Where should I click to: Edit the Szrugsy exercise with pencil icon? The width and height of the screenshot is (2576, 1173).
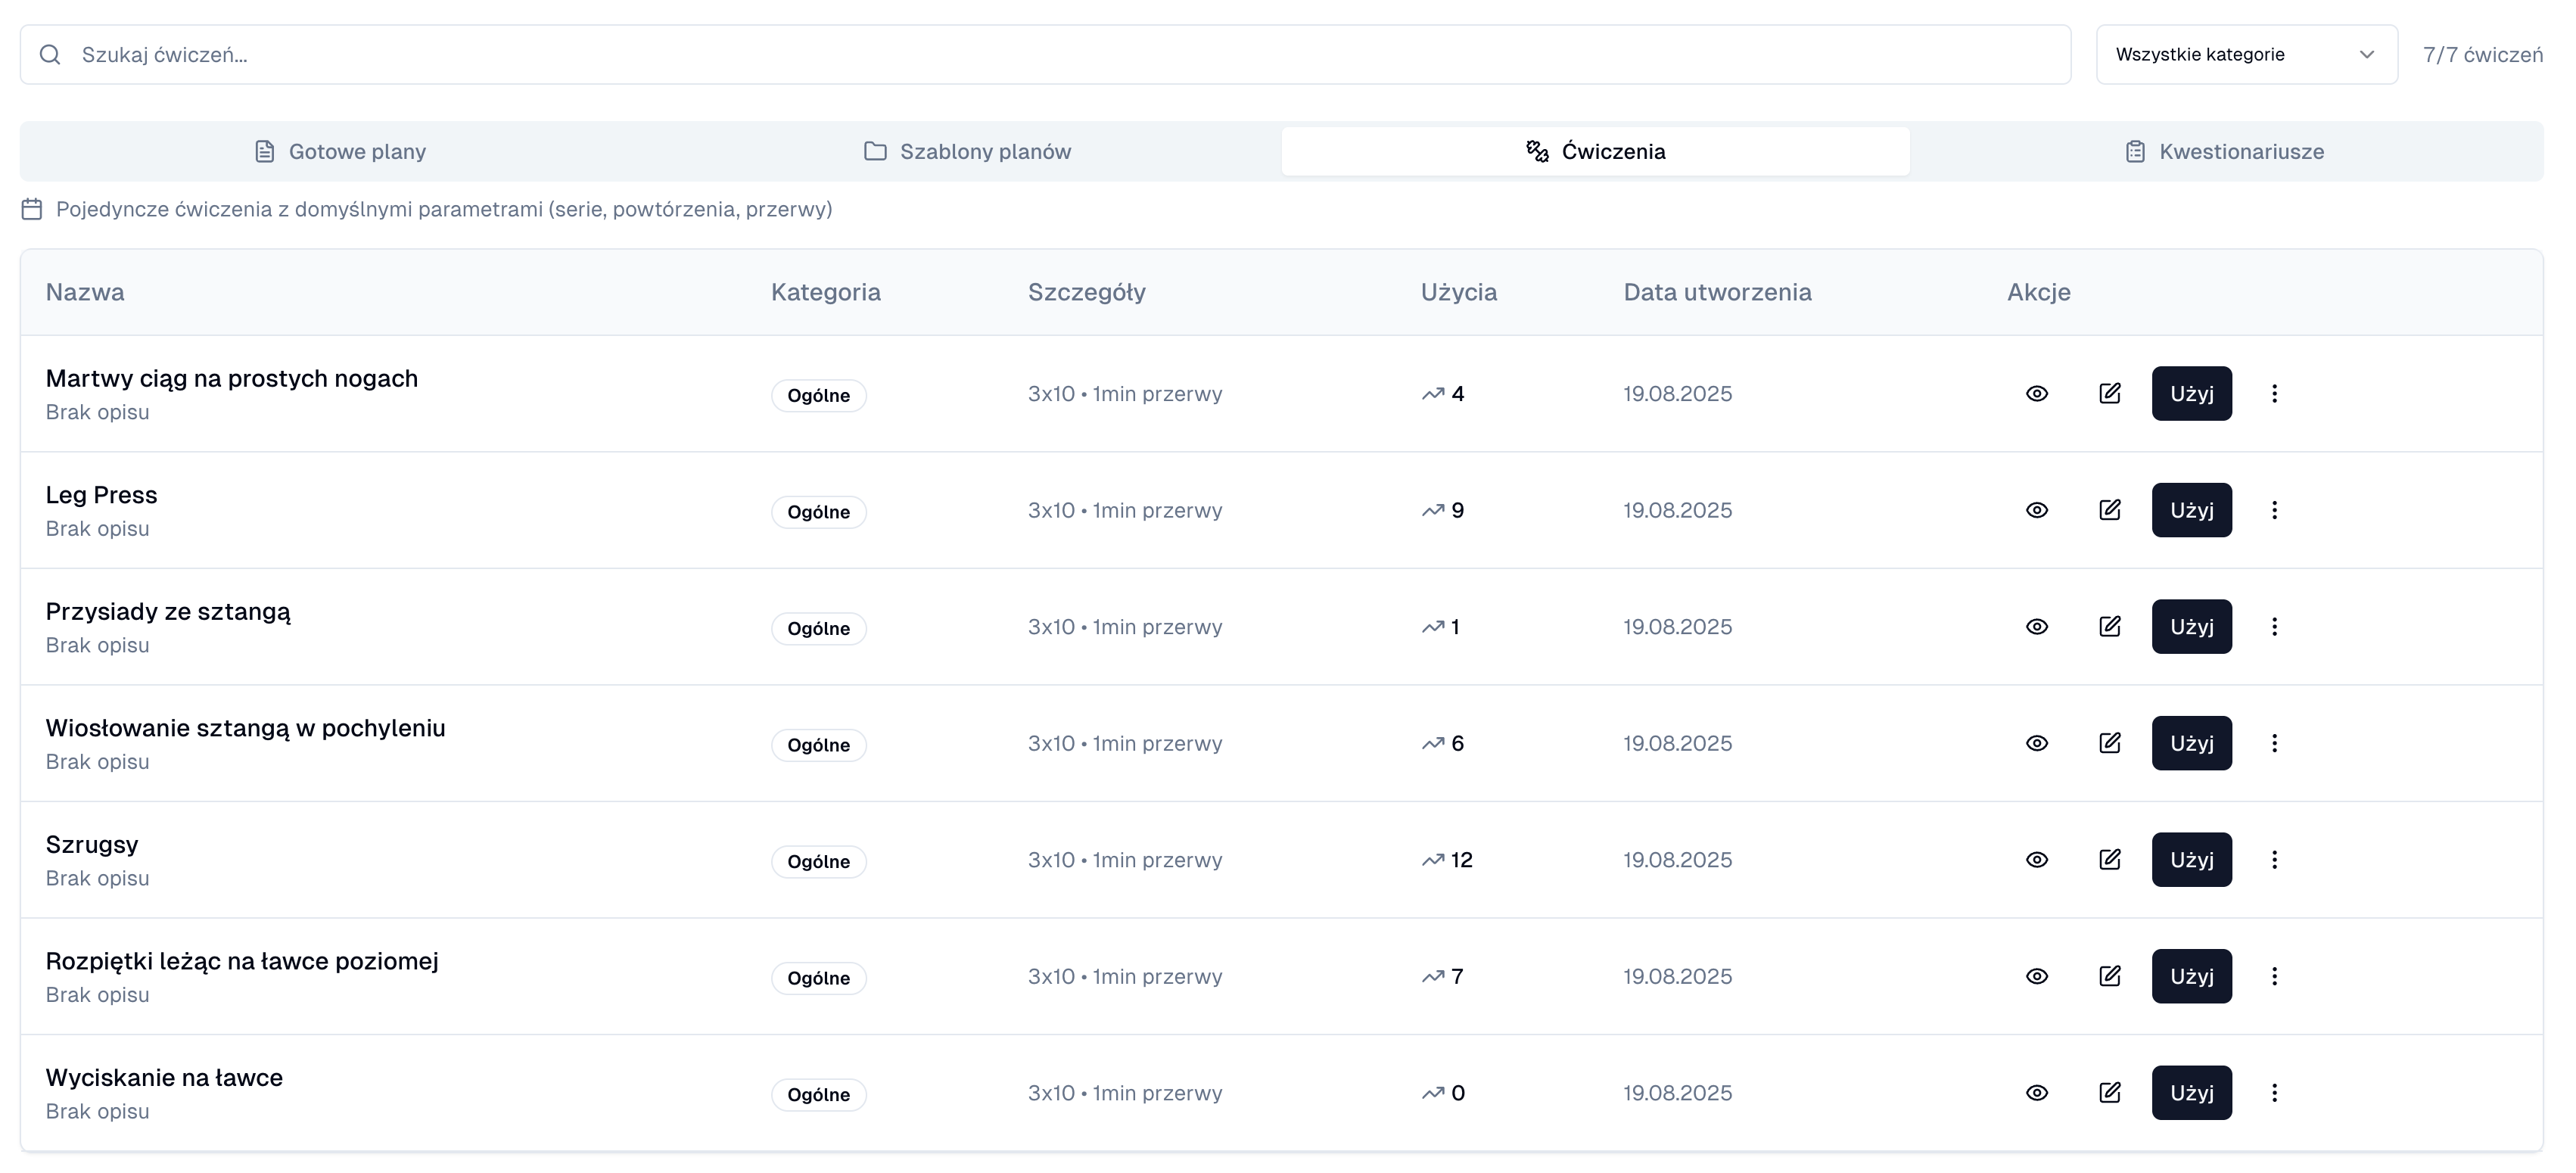(x=2109, y=859)
